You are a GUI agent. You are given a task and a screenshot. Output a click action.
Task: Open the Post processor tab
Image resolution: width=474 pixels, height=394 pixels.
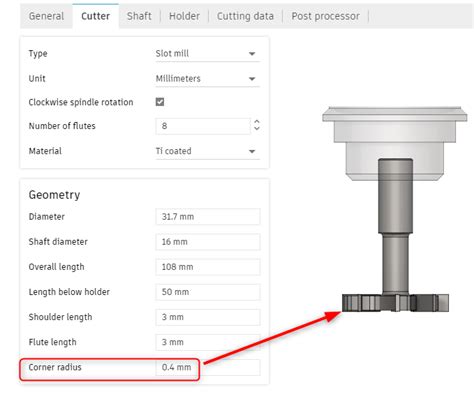point(326,16)
